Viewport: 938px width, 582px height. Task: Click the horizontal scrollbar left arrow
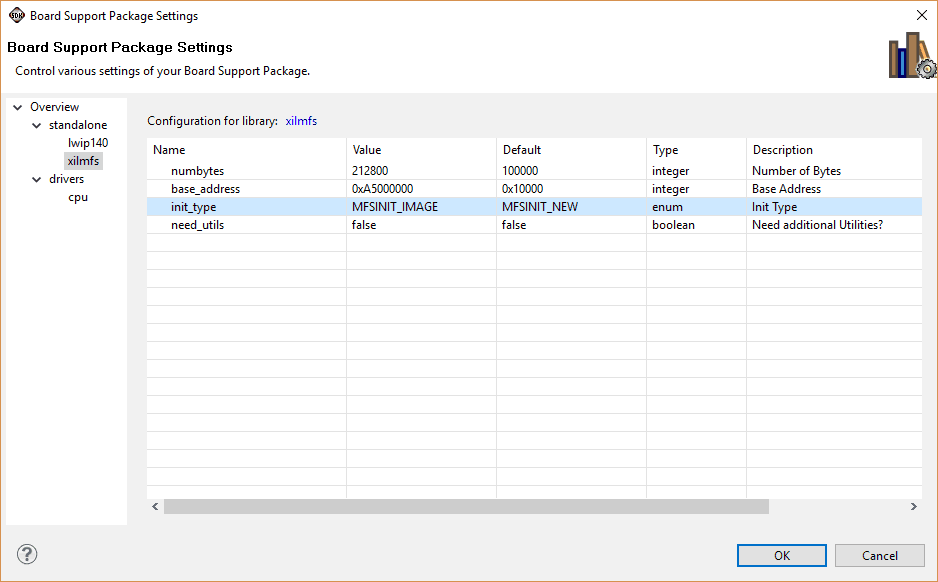coord(155,507)
